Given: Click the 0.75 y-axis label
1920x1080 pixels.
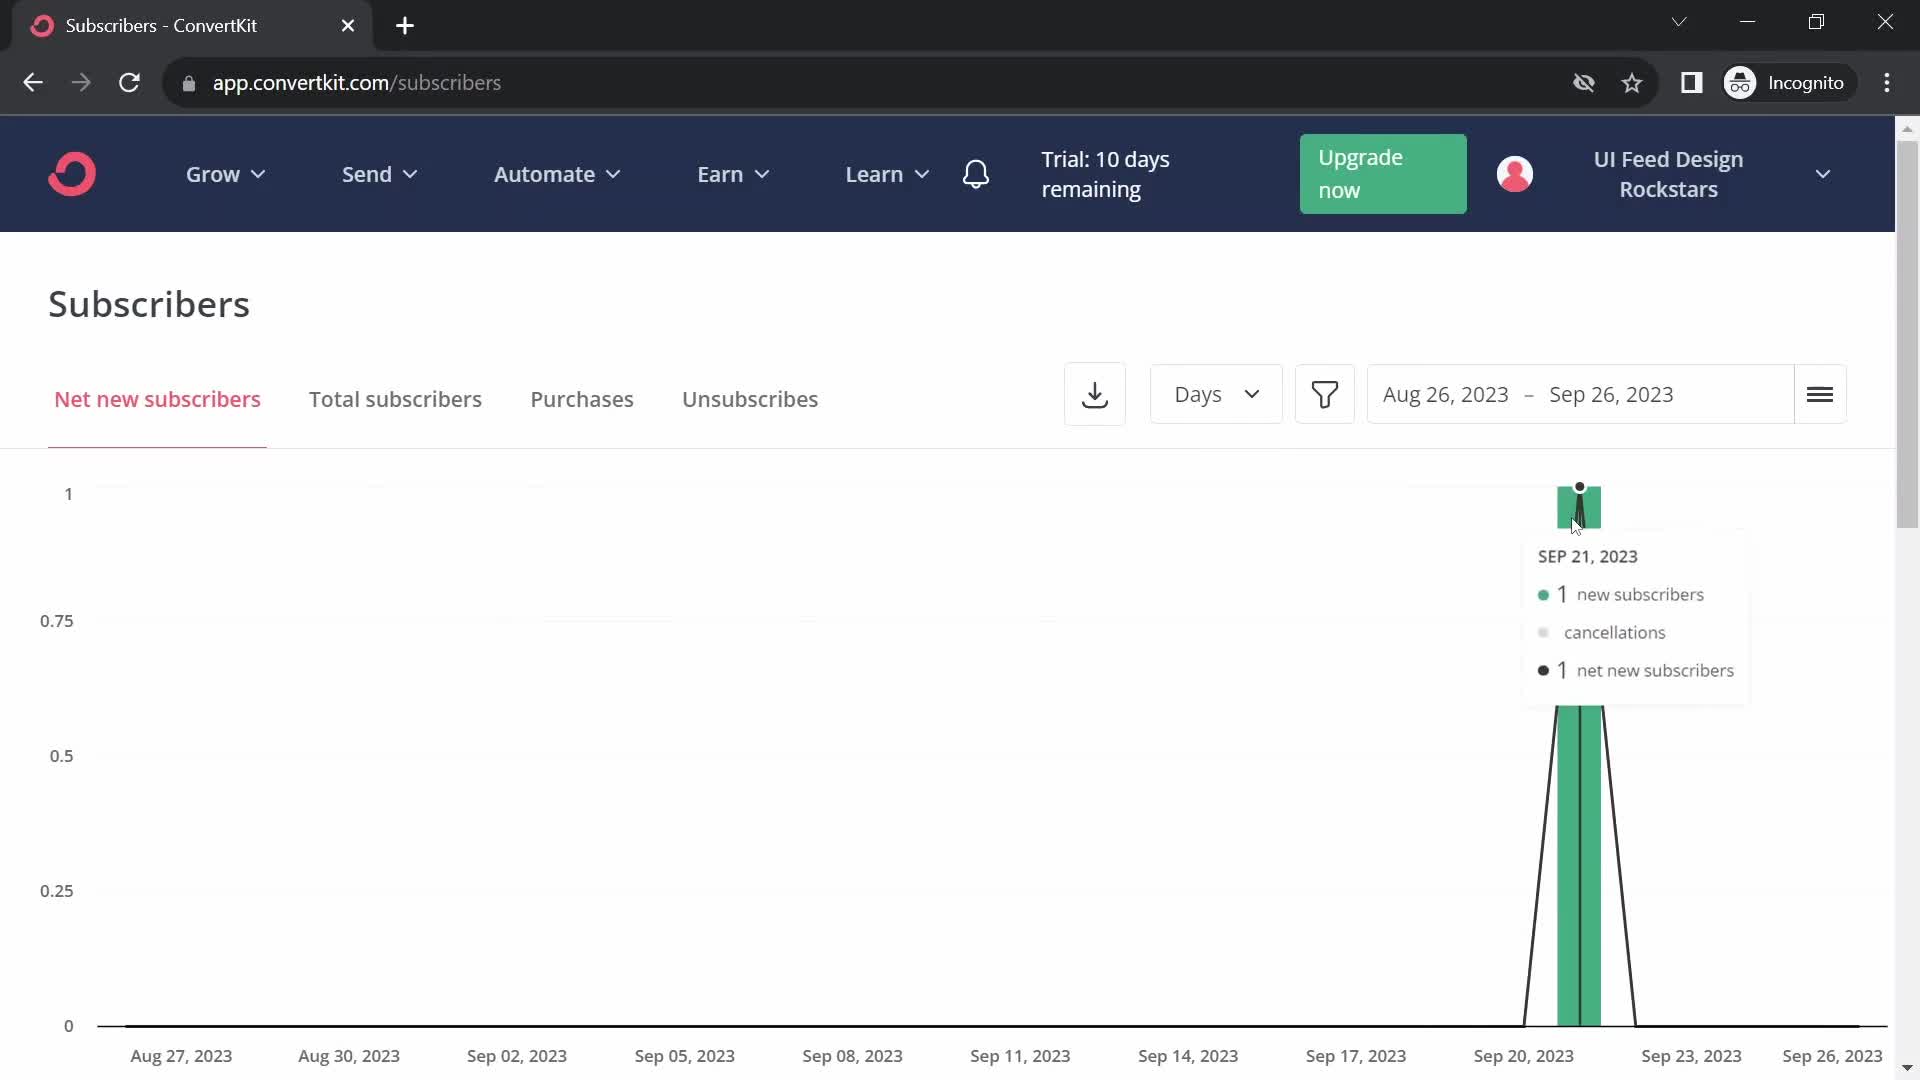Looking at the screenshot, I should click(x=57, y=621).
